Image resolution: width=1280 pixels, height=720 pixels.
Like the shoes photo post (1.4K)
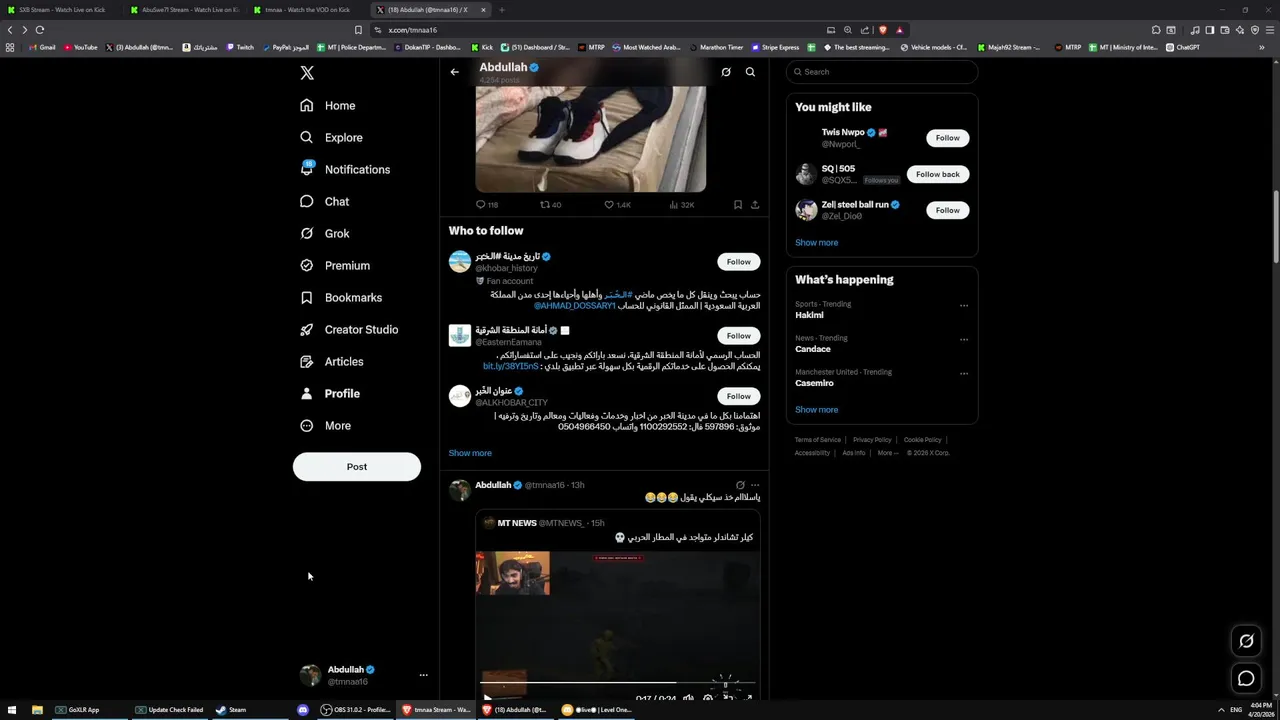pos(617,205)
